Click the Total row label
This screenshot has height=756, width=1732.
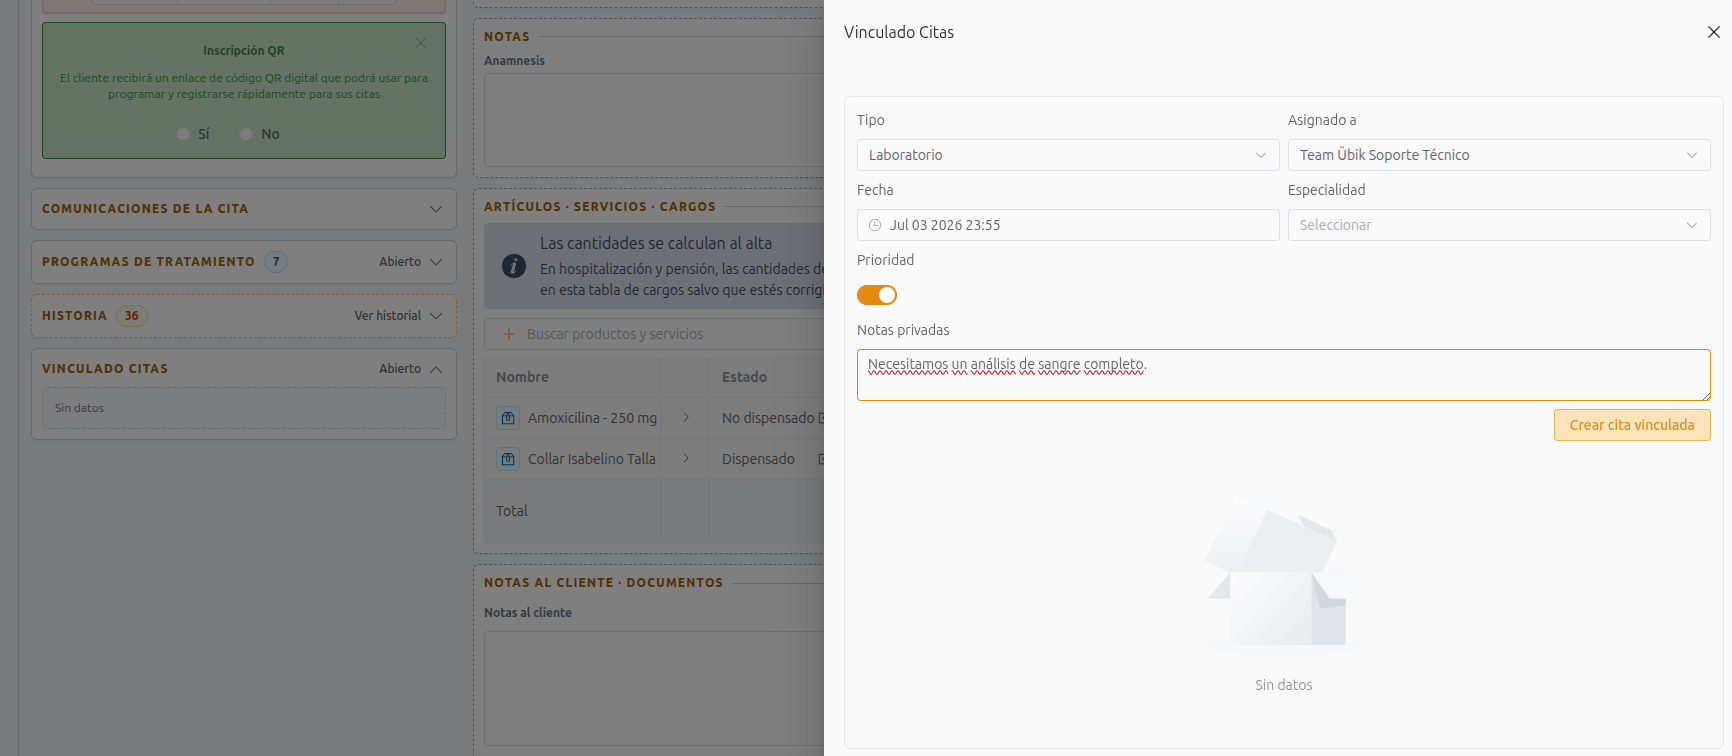click(x=512, y=511)
